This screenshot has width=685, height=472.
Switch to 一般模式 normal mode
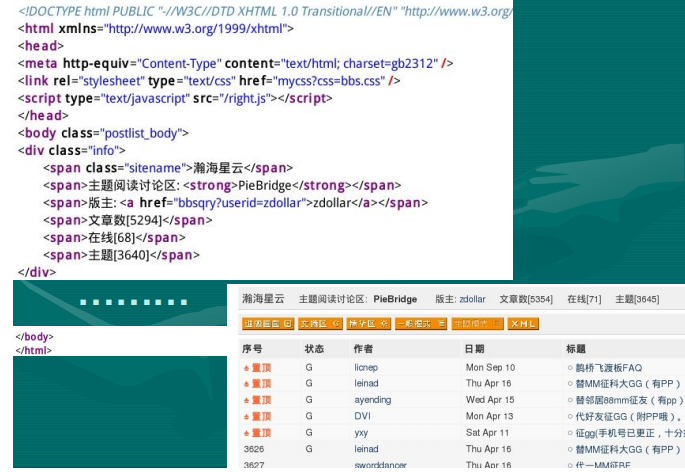coord(421,324)
